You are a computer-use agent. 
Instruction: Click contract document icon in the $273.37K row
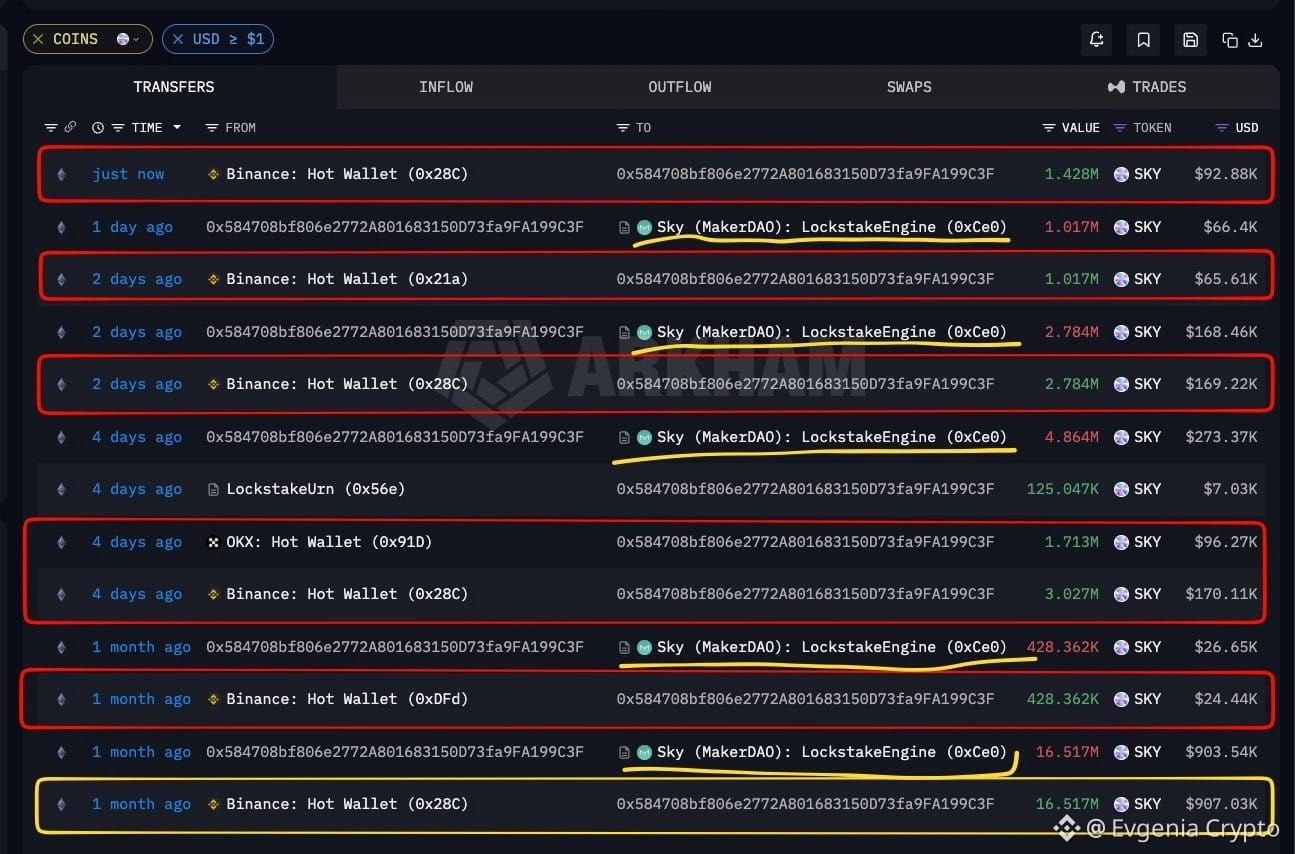[624, 437]
